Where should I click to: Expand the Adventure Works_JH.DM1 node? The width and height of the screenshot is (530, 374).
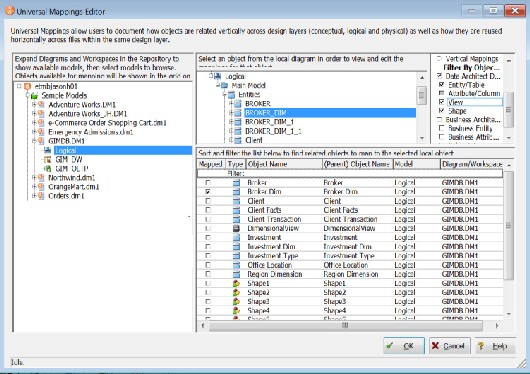(34, 114)
